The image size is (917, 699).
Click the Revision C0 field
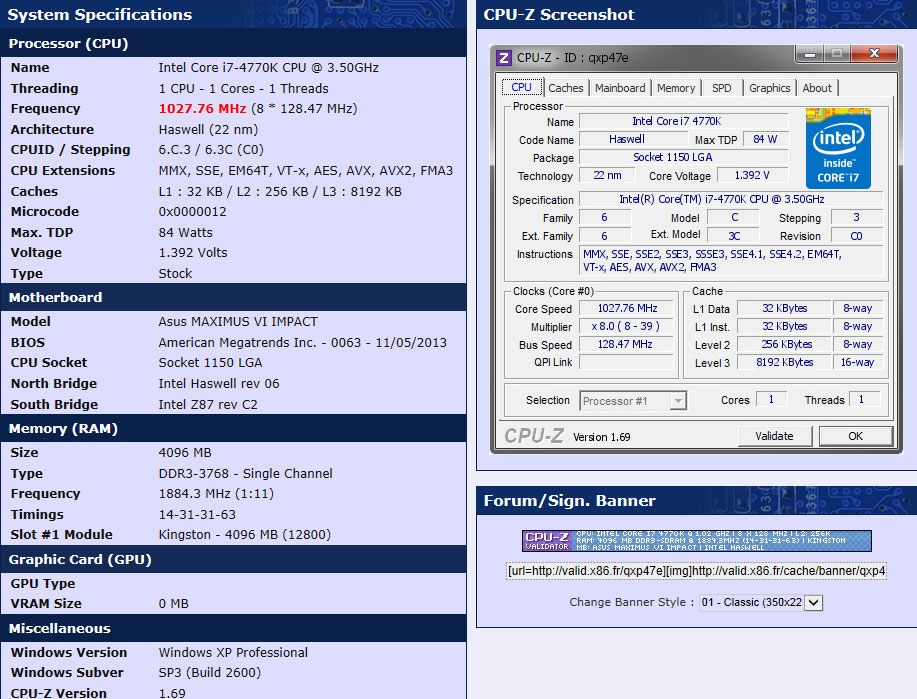tap(856, 236)
